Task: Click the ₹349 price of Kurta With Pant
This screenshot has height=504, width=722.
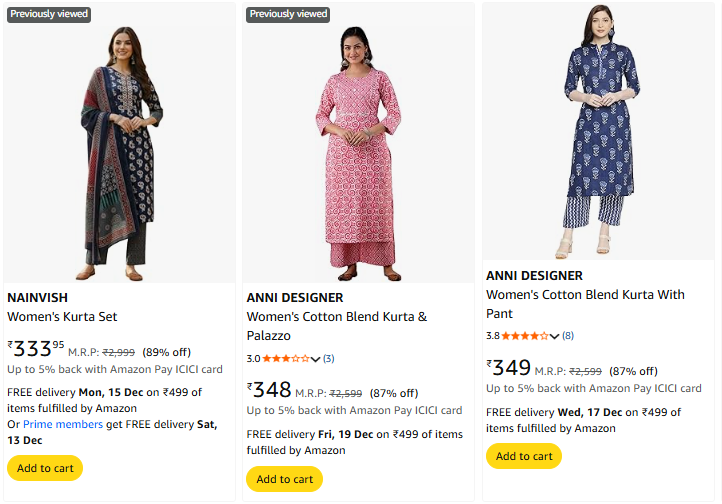Action: [509, 367]
